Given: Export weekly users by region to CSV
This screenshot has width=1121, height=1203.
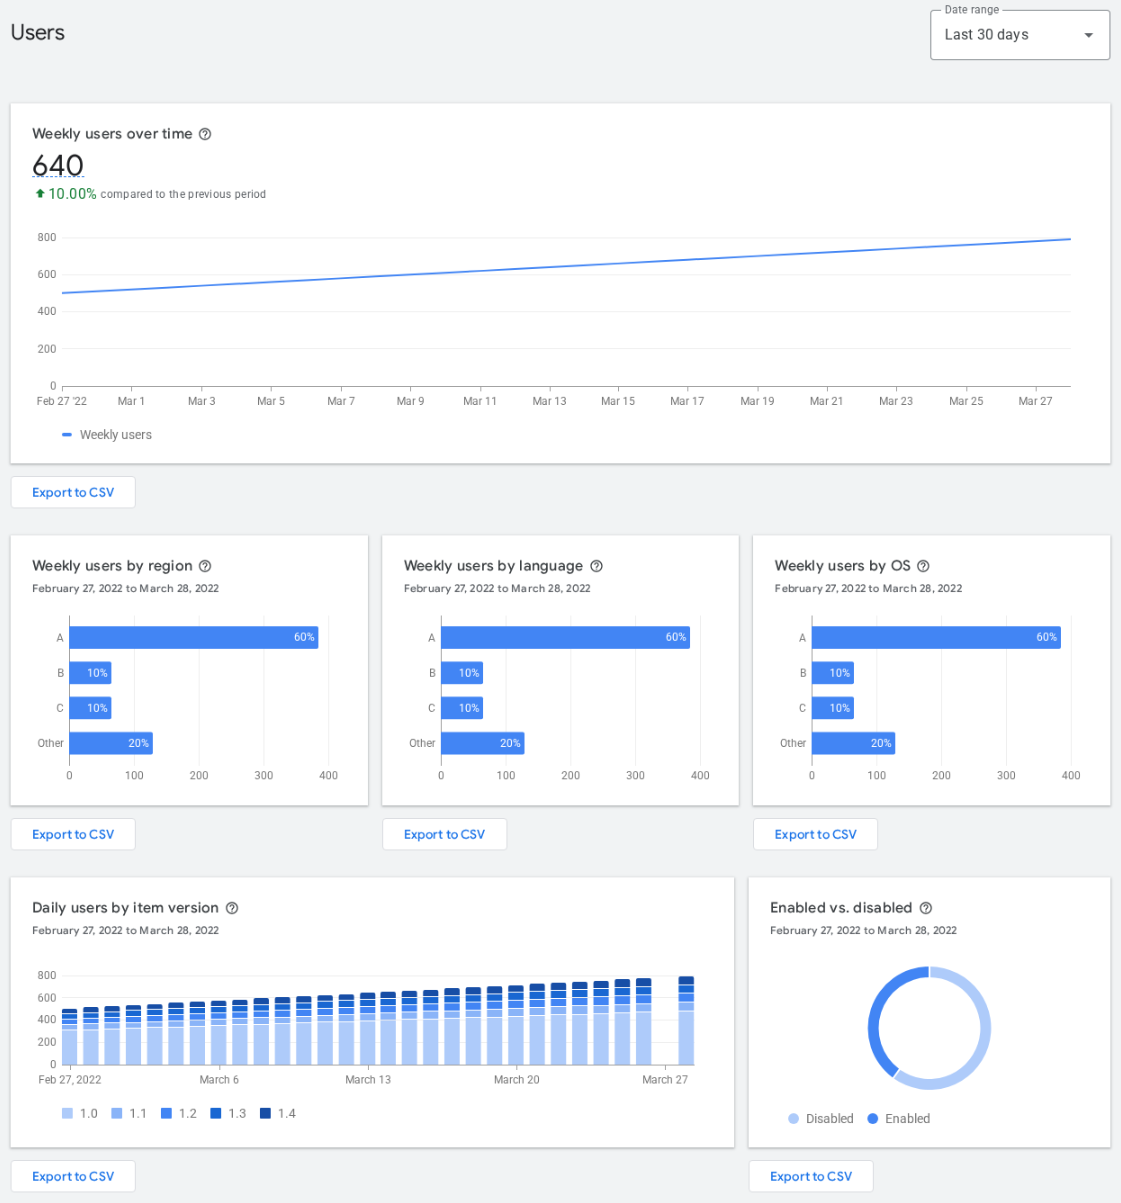Looking at the screenshot, I should 73,834.
